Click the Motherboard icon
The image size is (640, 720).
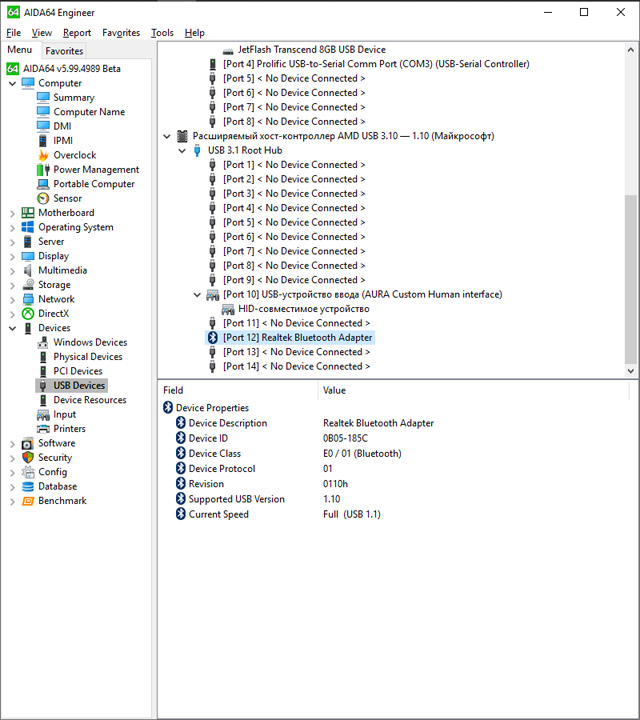click(x=28, y=213)
